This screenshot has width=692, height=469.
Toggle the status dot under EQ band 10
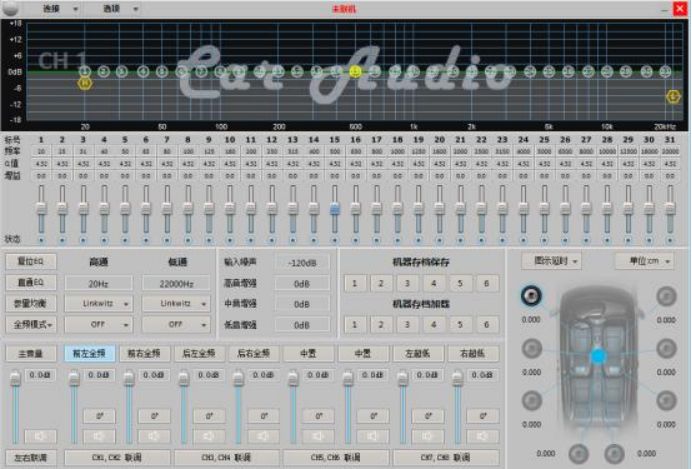click(x=229, y=240)
